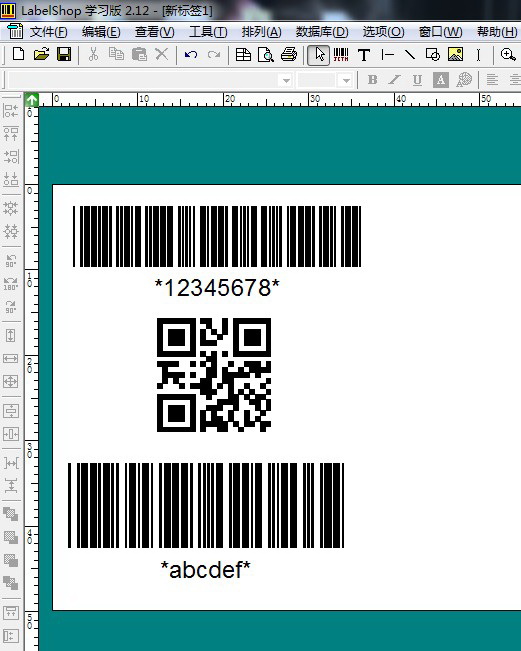Select the barcode tool in toolbar
The width and height of the screenshot is (521, 651).
341,55
